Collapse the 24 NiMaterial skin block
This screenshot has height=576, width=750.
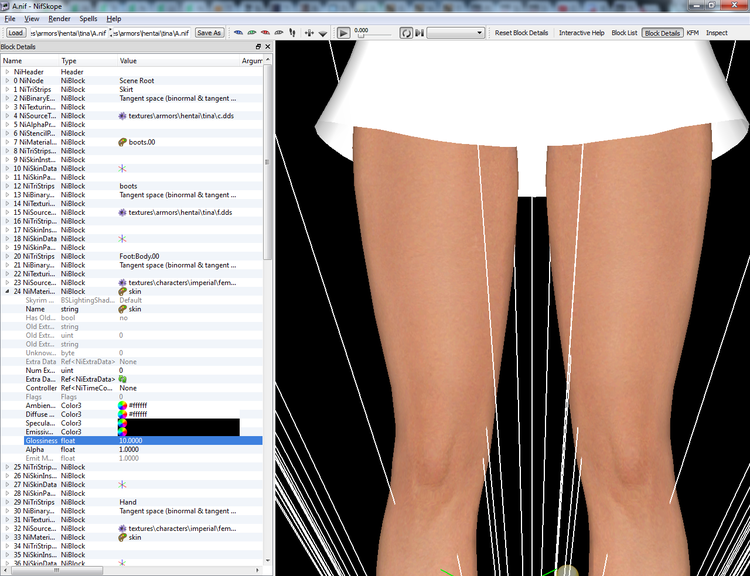7,291
